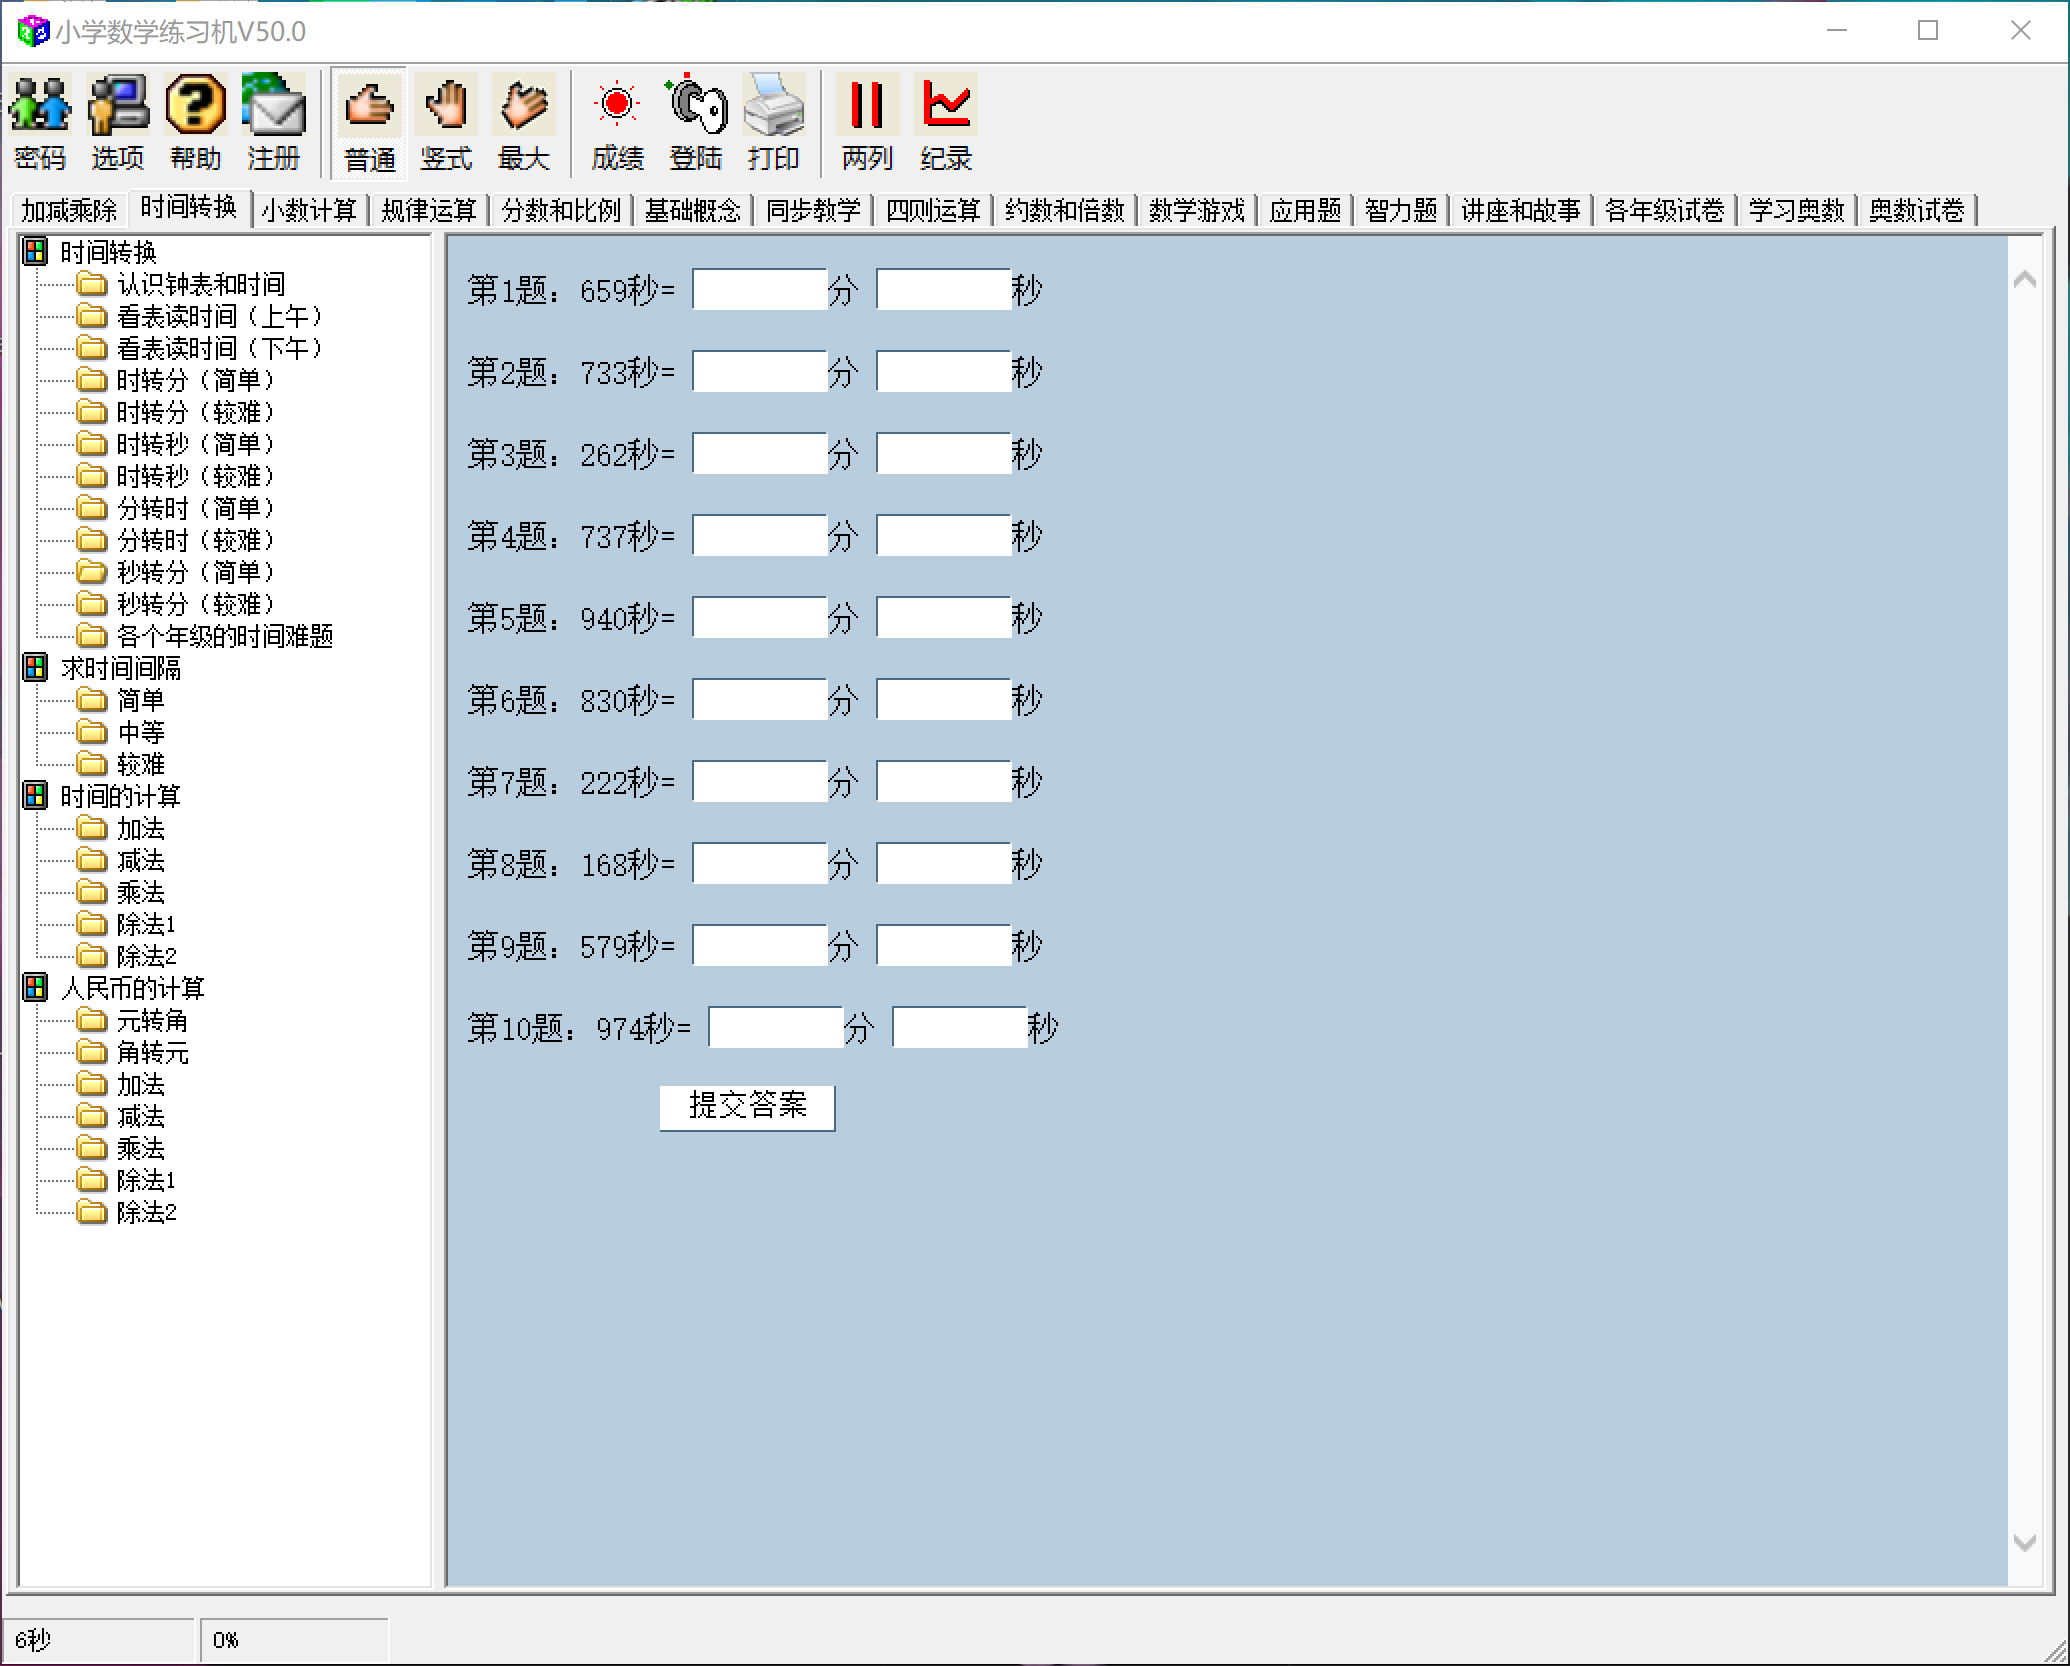Click folder icon beside 认识钟表和时间
The width and height of the screenshot is (2070, 1666).
tap(92, 284)
